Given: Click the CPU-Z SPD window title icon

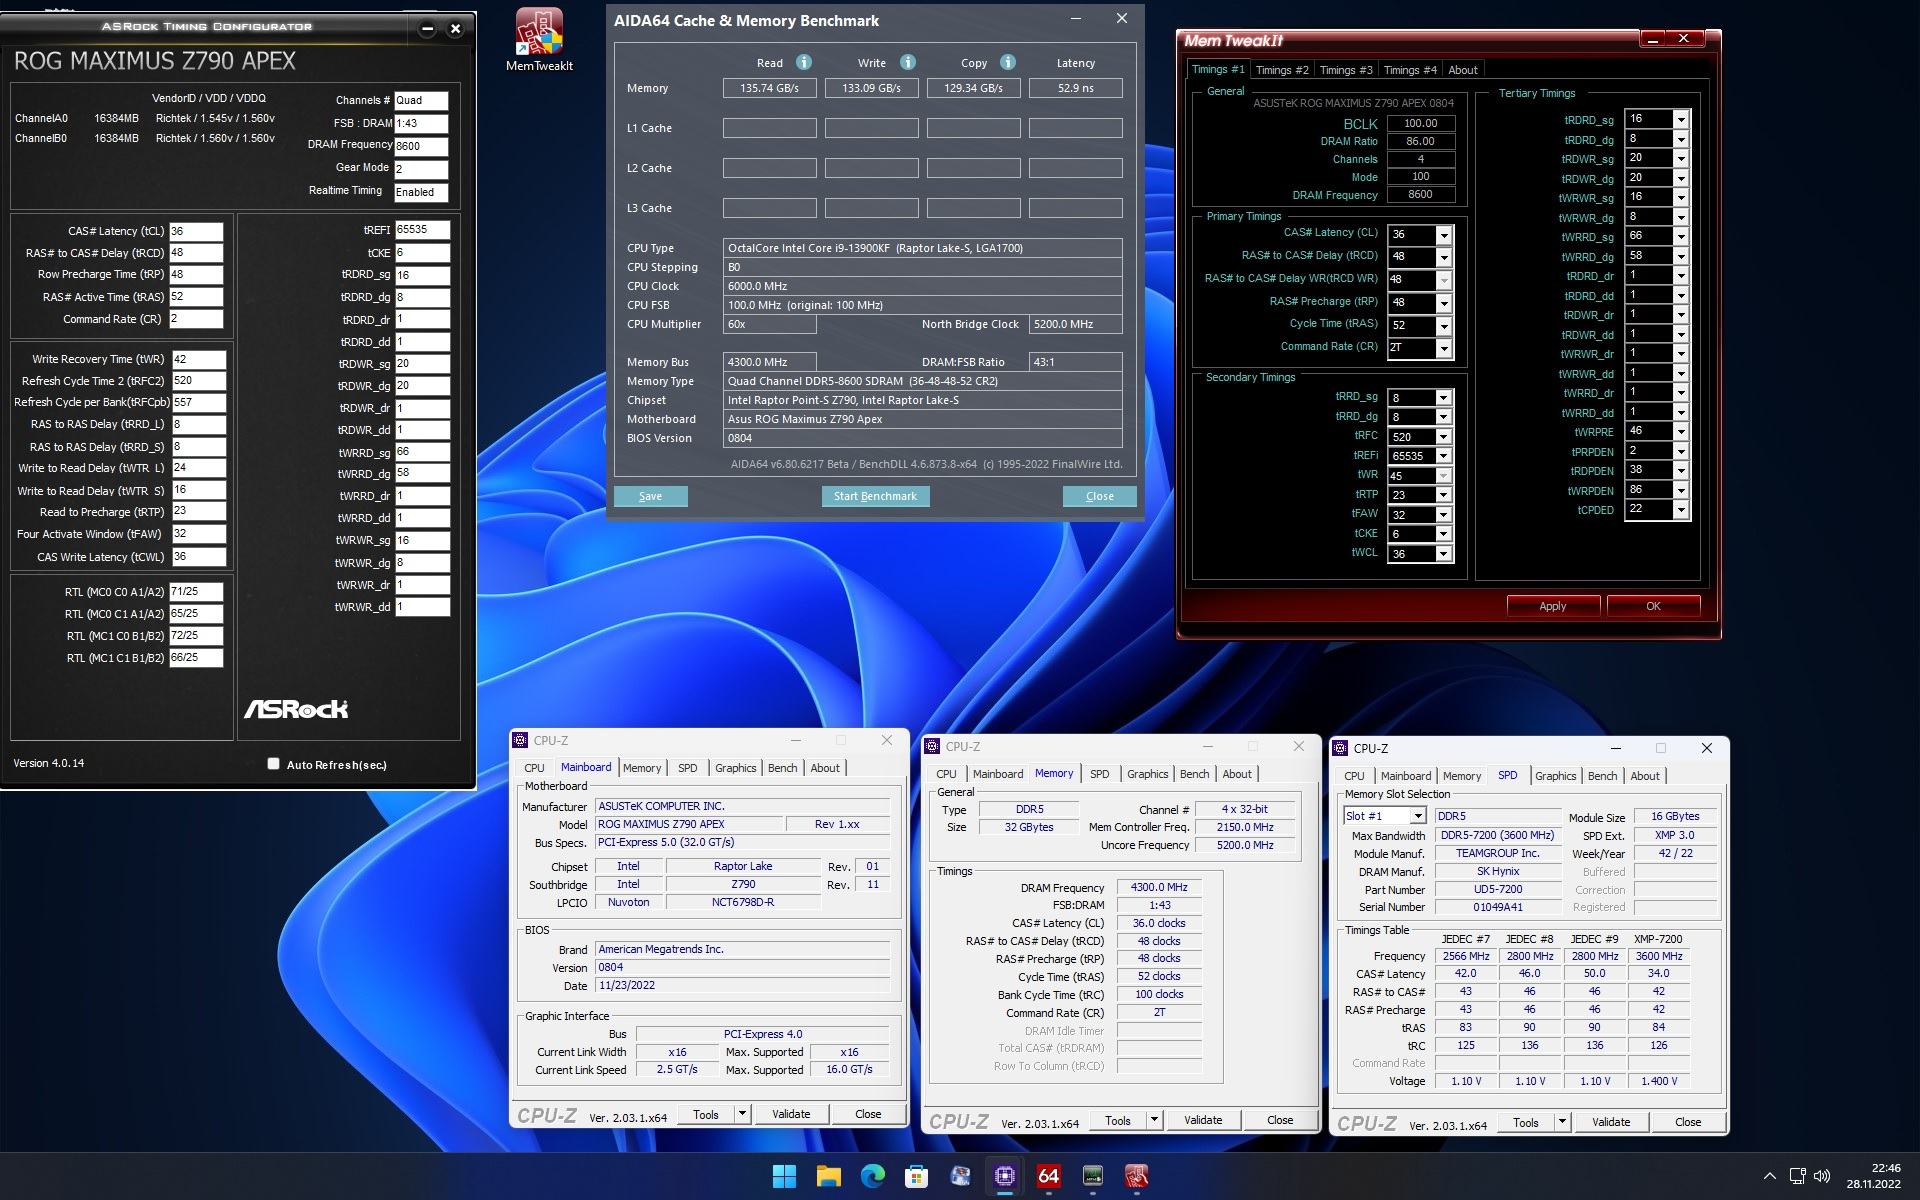Looking at the screenshot, I should 1340,748.
